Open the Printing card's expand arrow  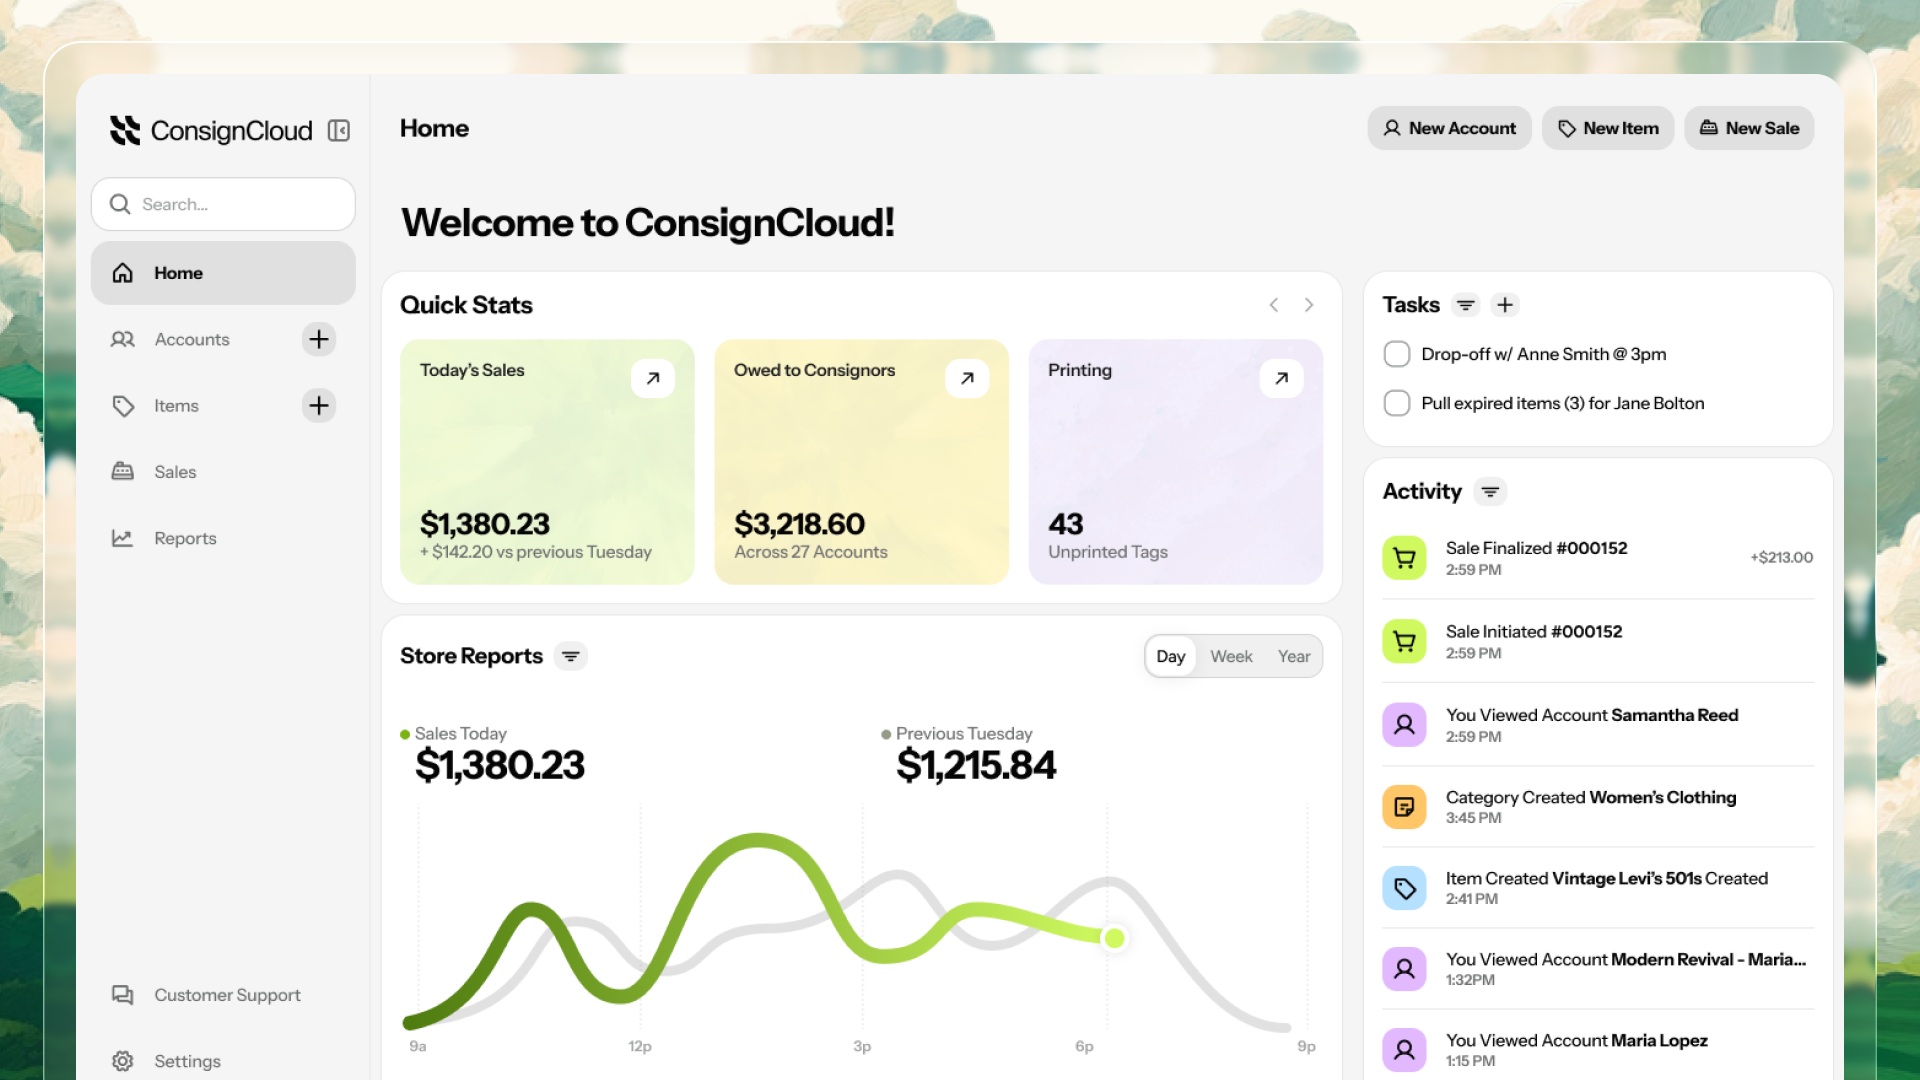click(x=1281, y=378)
